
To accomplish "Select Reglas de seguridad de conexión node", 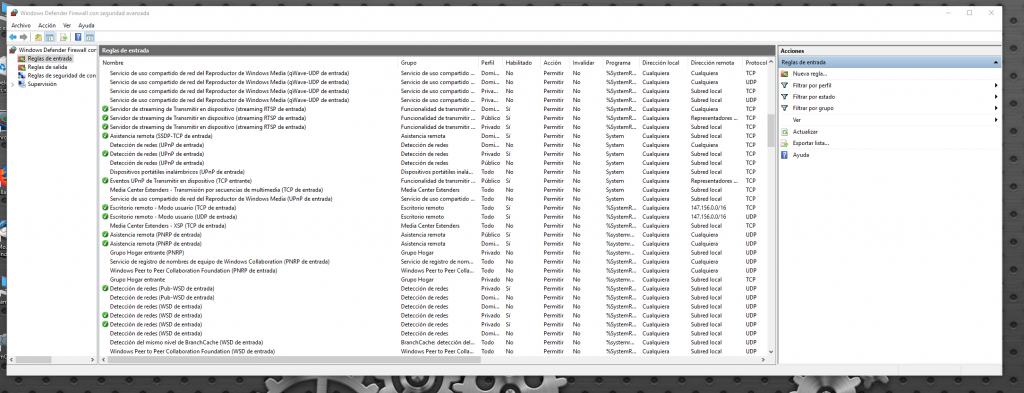I will tap(61, 75).
